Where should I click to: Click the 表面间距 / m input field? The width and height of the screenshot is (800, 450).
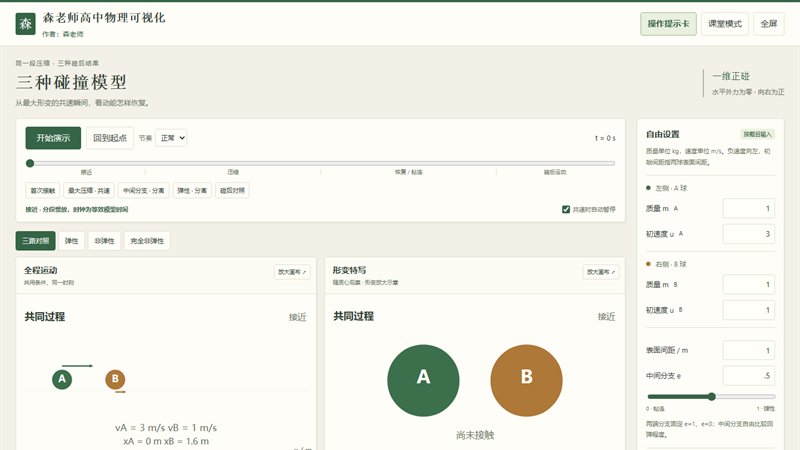[748, 351]
